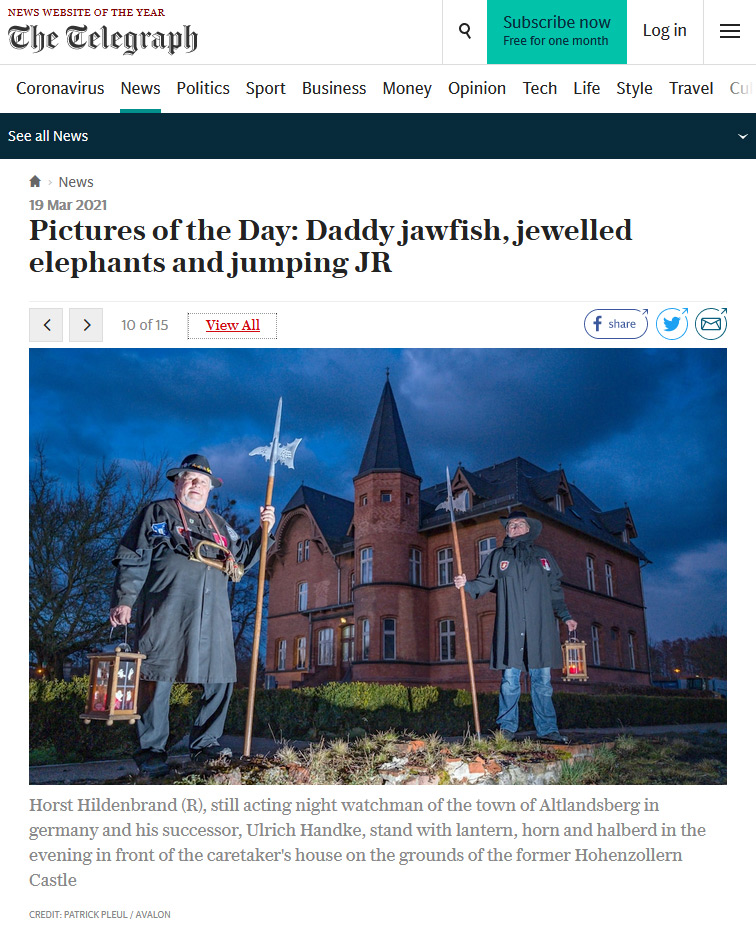
Task: Open the search magnifier icon
Action: pyautogui.click(x=465, y=31)
